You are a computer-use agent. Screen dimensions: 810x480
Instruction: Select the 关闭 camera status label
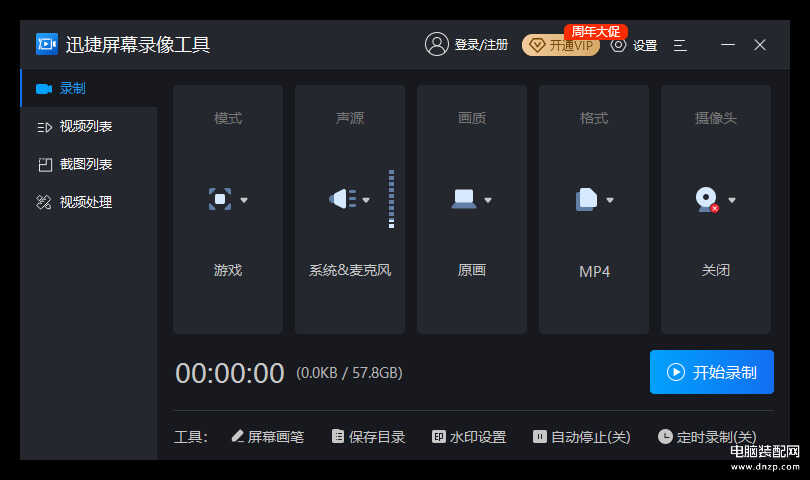click(x=715, y=270)
